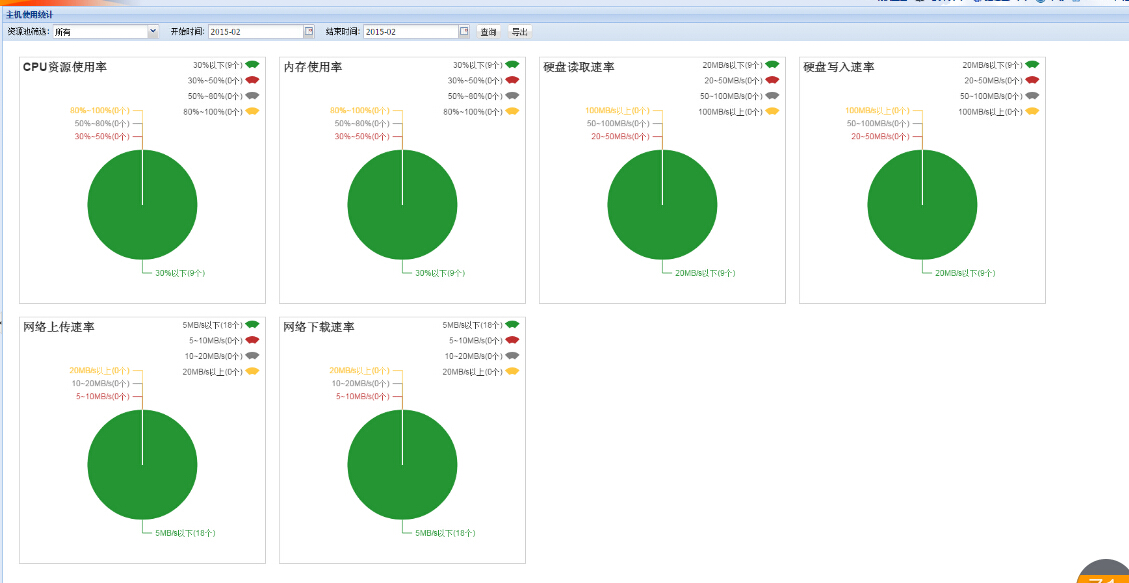The height and width of the screenshot is (583, 1129).
Task: Click the 查询 query button
Action: pos(488,32)
